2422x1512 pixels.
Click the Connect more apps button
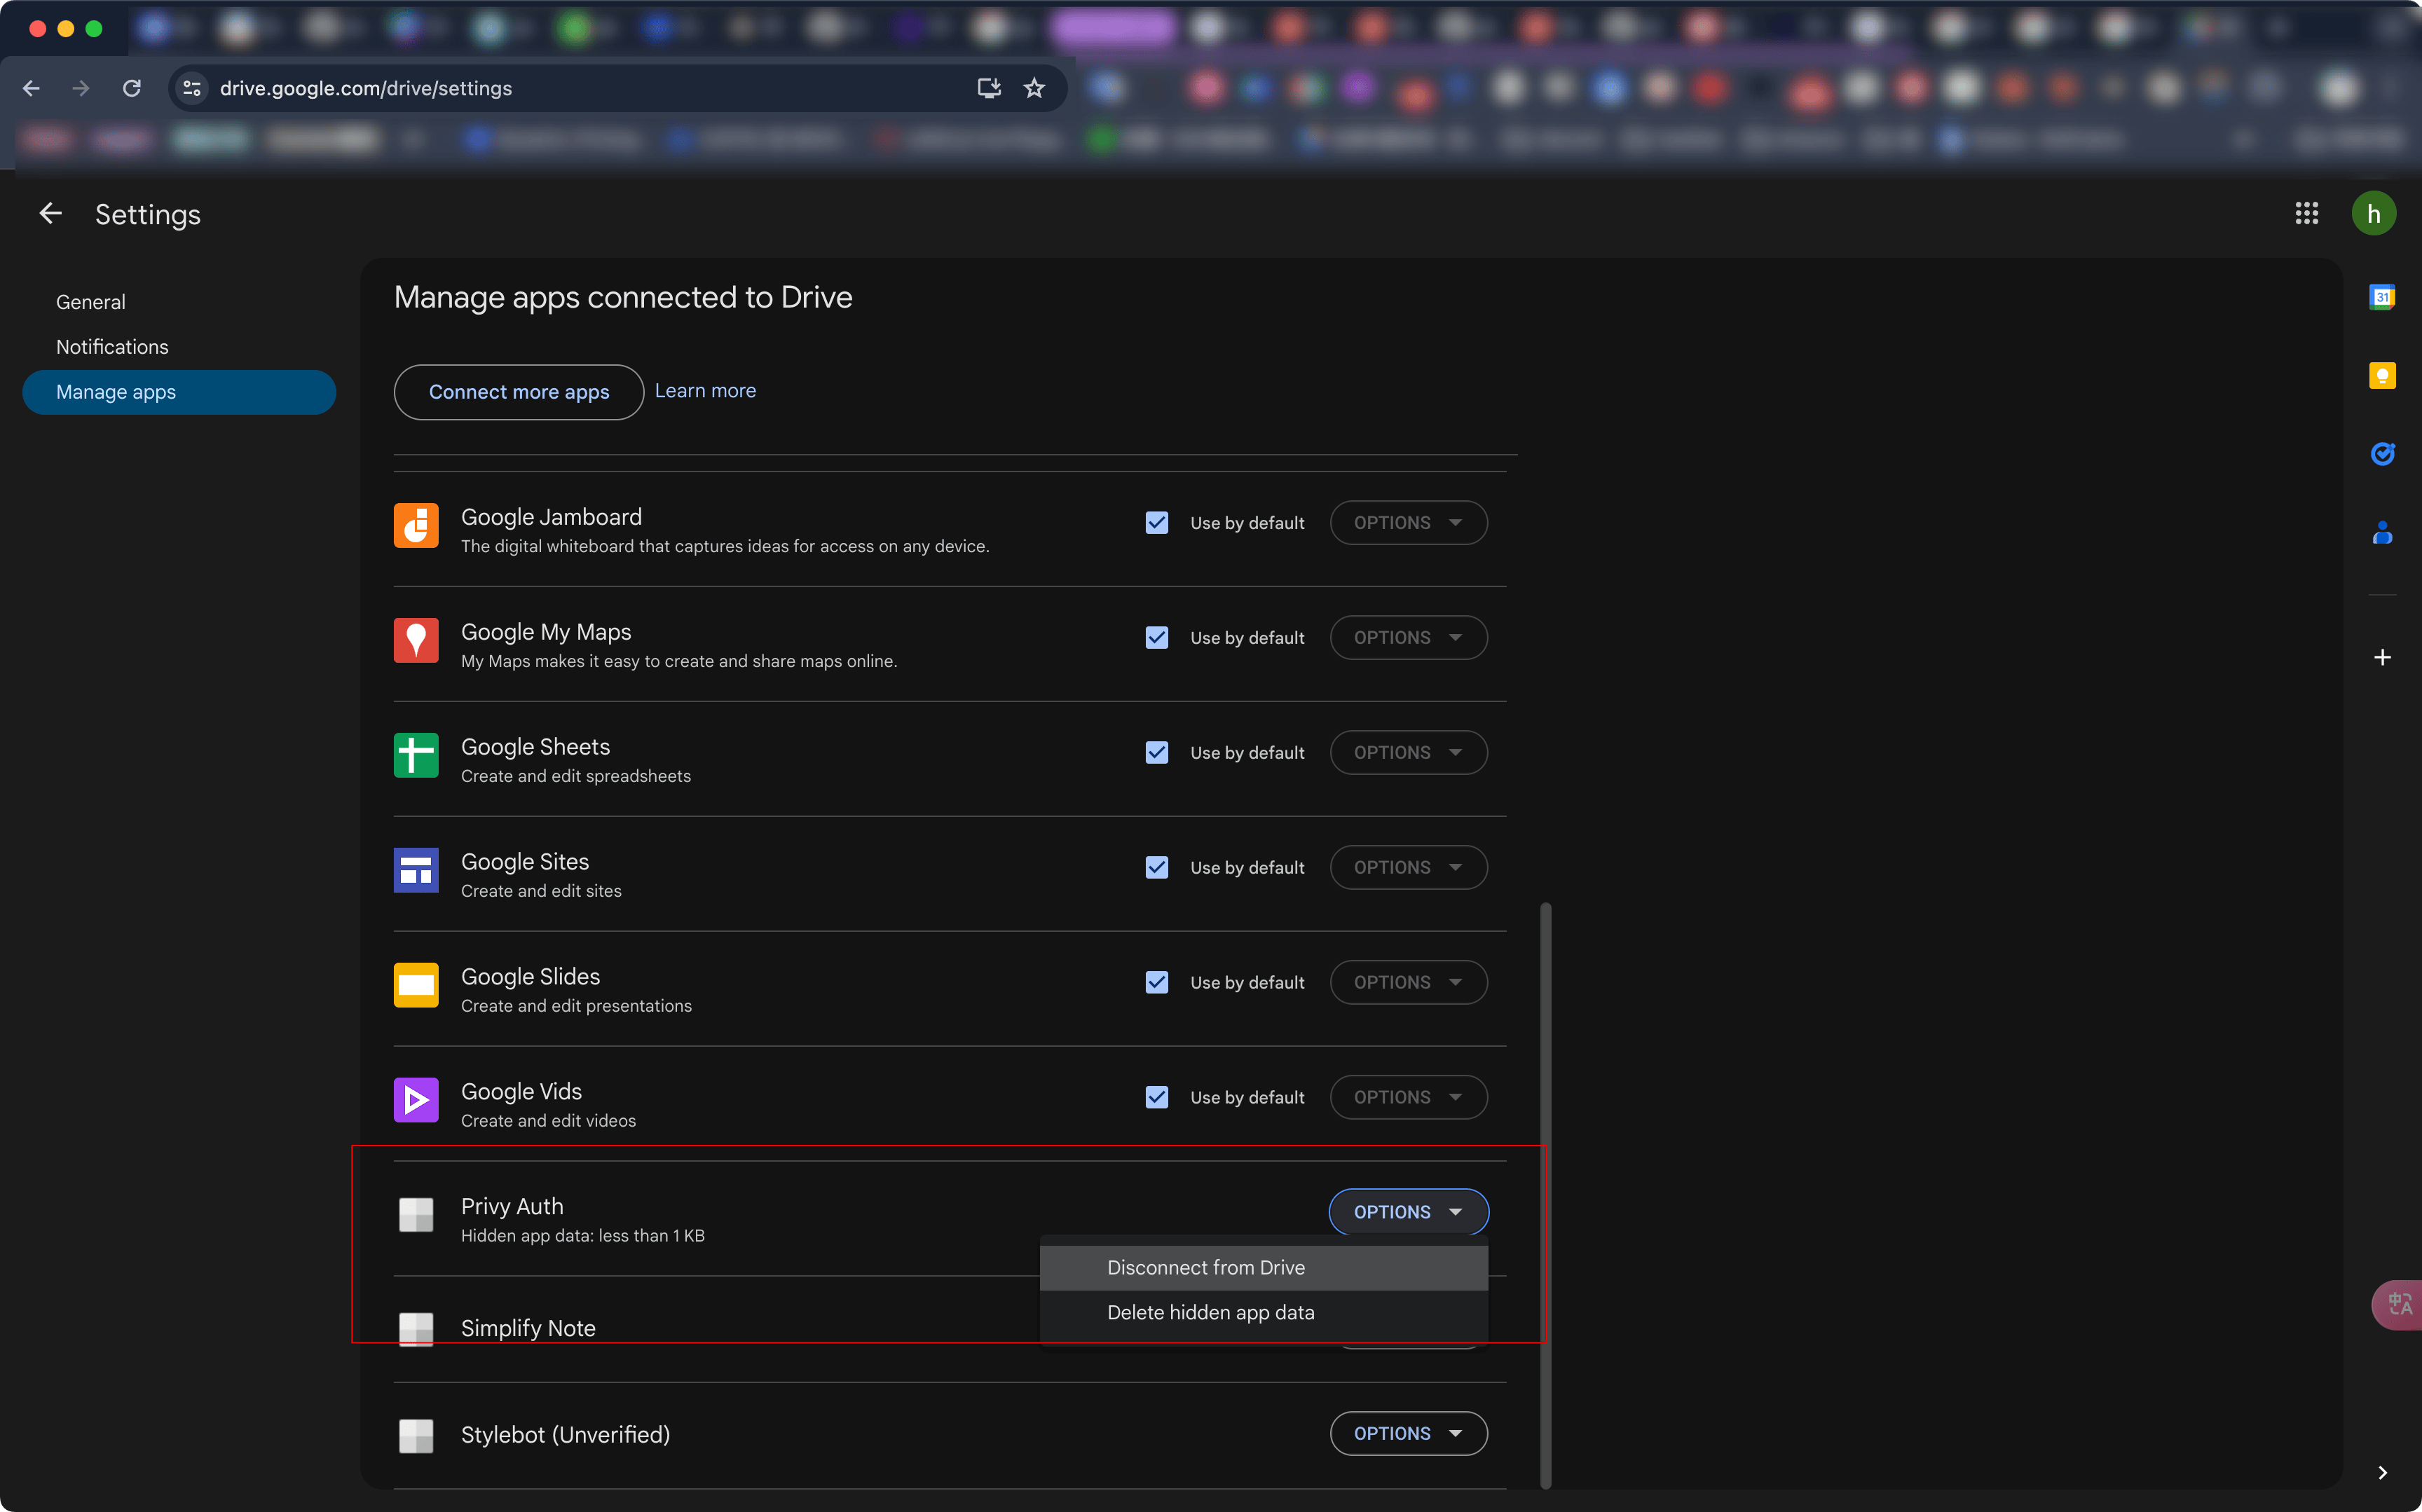(x=518, y=392)
